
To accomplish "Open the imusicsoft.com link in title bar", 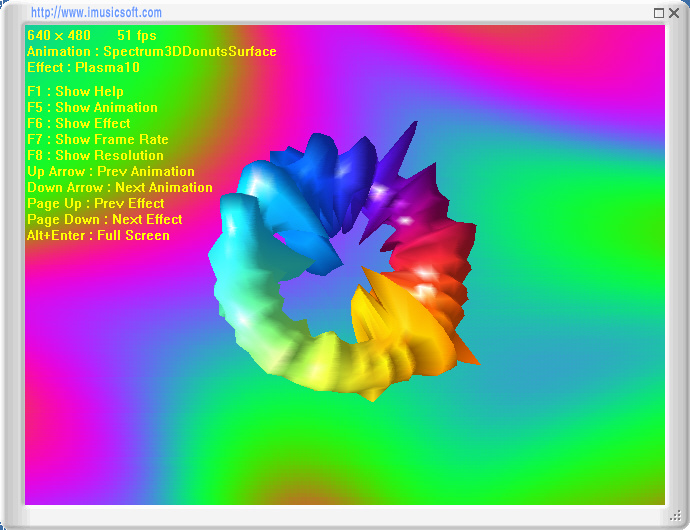I will pos(96,12).
